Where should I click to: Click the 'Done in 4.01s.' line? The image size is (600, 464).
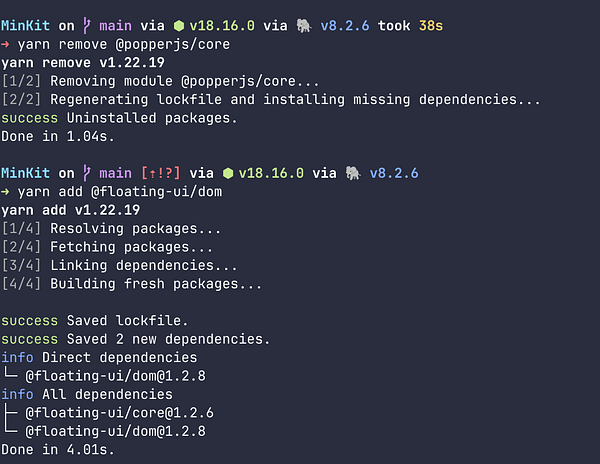point(58,450)
